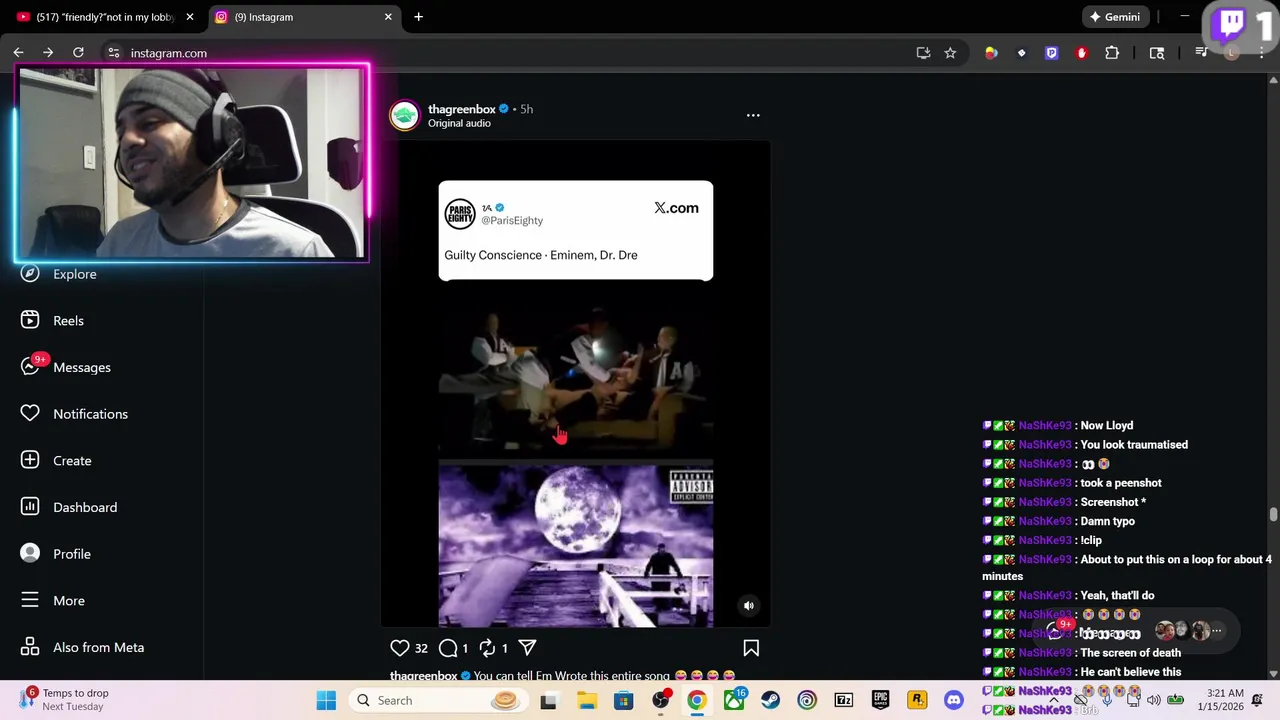
Task: Open the Chrome side search panel icon
Action: (1157, 53)
